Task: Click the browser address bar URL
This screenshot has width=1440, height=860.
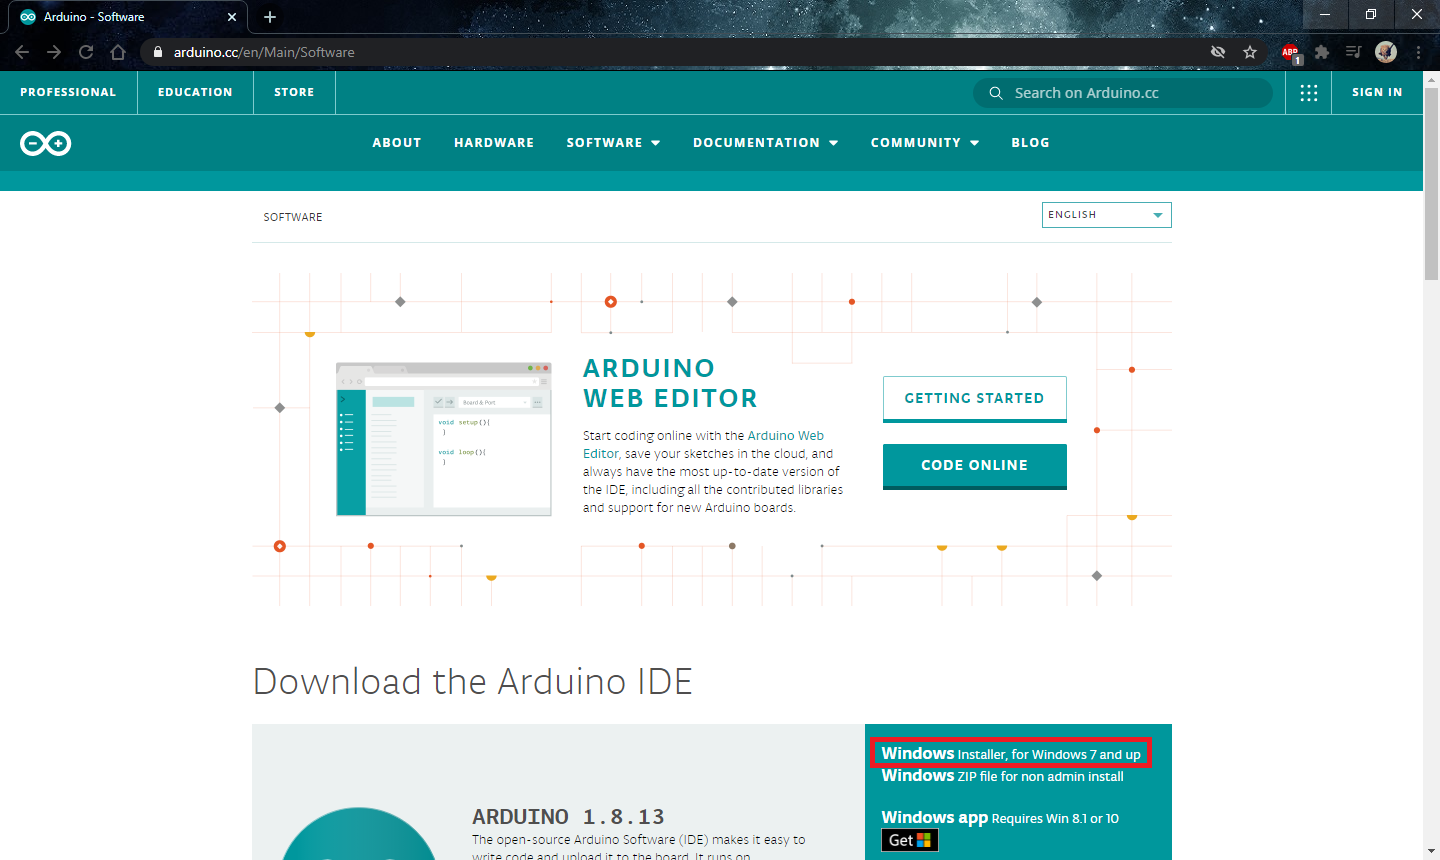Action: (264, 52)
